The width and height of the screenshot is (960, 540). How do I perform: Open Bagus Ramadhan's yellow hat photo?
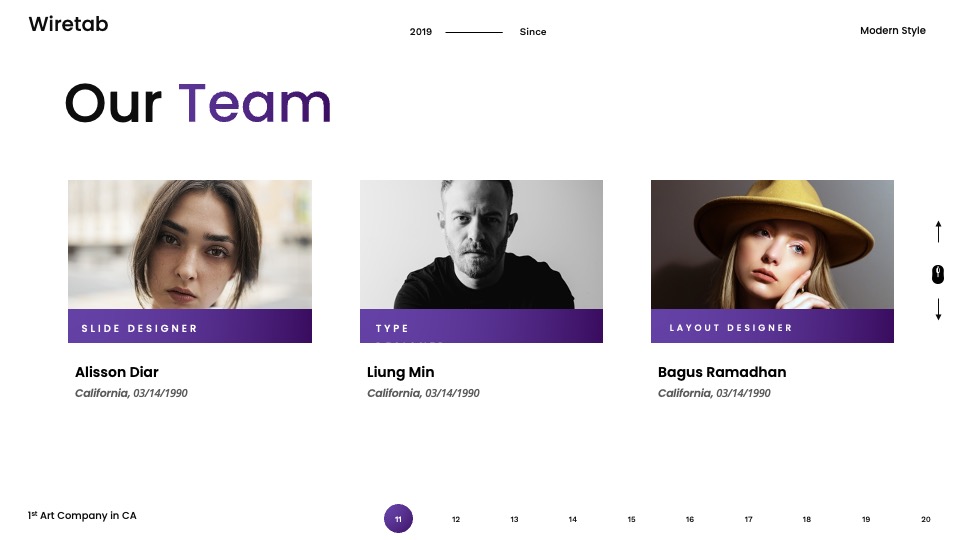(772, 244)
